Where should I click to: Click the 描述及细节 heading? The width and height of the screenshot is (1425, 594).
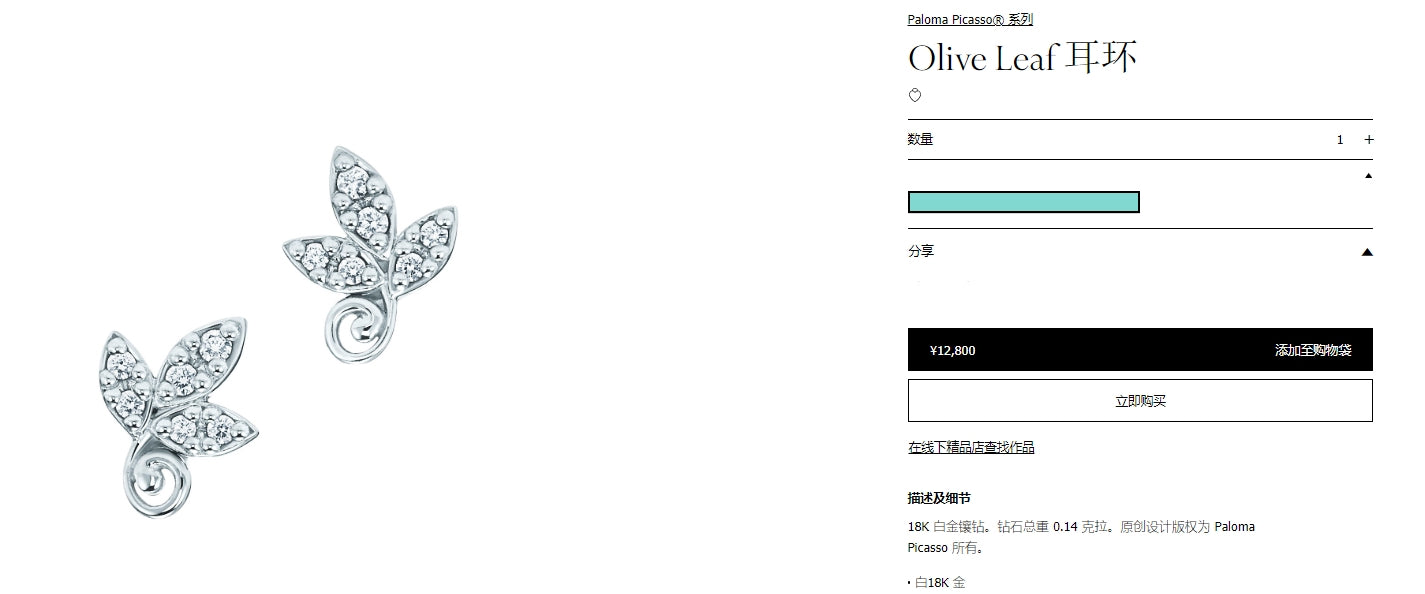pyautogui.click(x=939, y=498)
